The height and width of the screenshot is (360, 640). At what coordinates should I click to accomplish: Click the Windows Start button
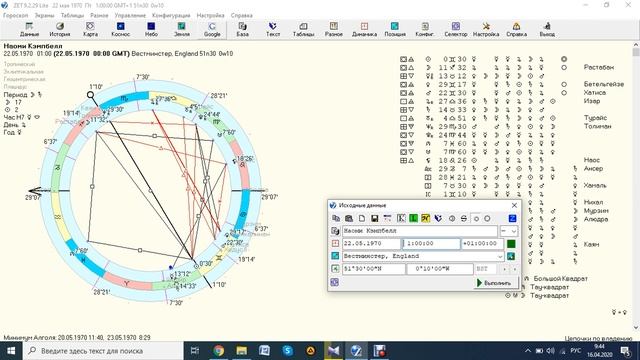[x=11, y=351]
